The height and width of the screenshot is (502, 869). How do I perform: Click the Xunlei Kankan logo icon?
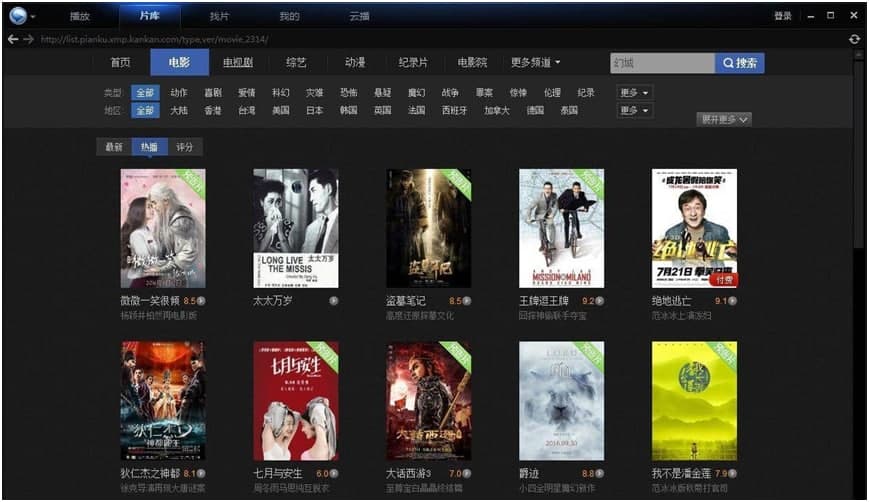[18, 16]
